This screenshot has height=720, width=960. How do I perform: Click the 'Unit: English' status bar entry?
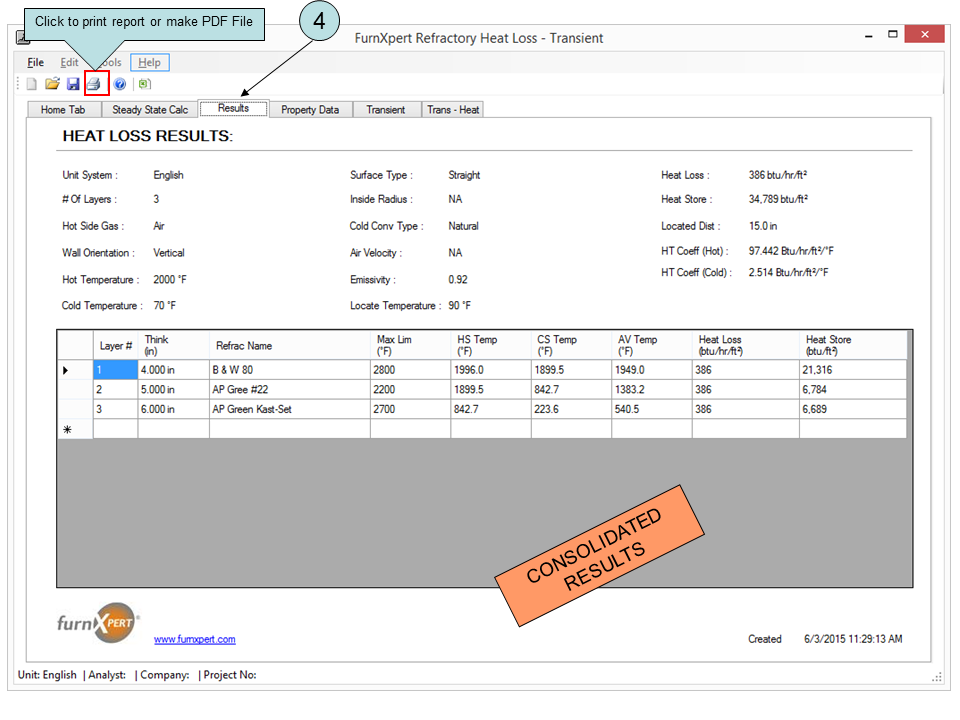pyautogui.click(x=47, y=675)
